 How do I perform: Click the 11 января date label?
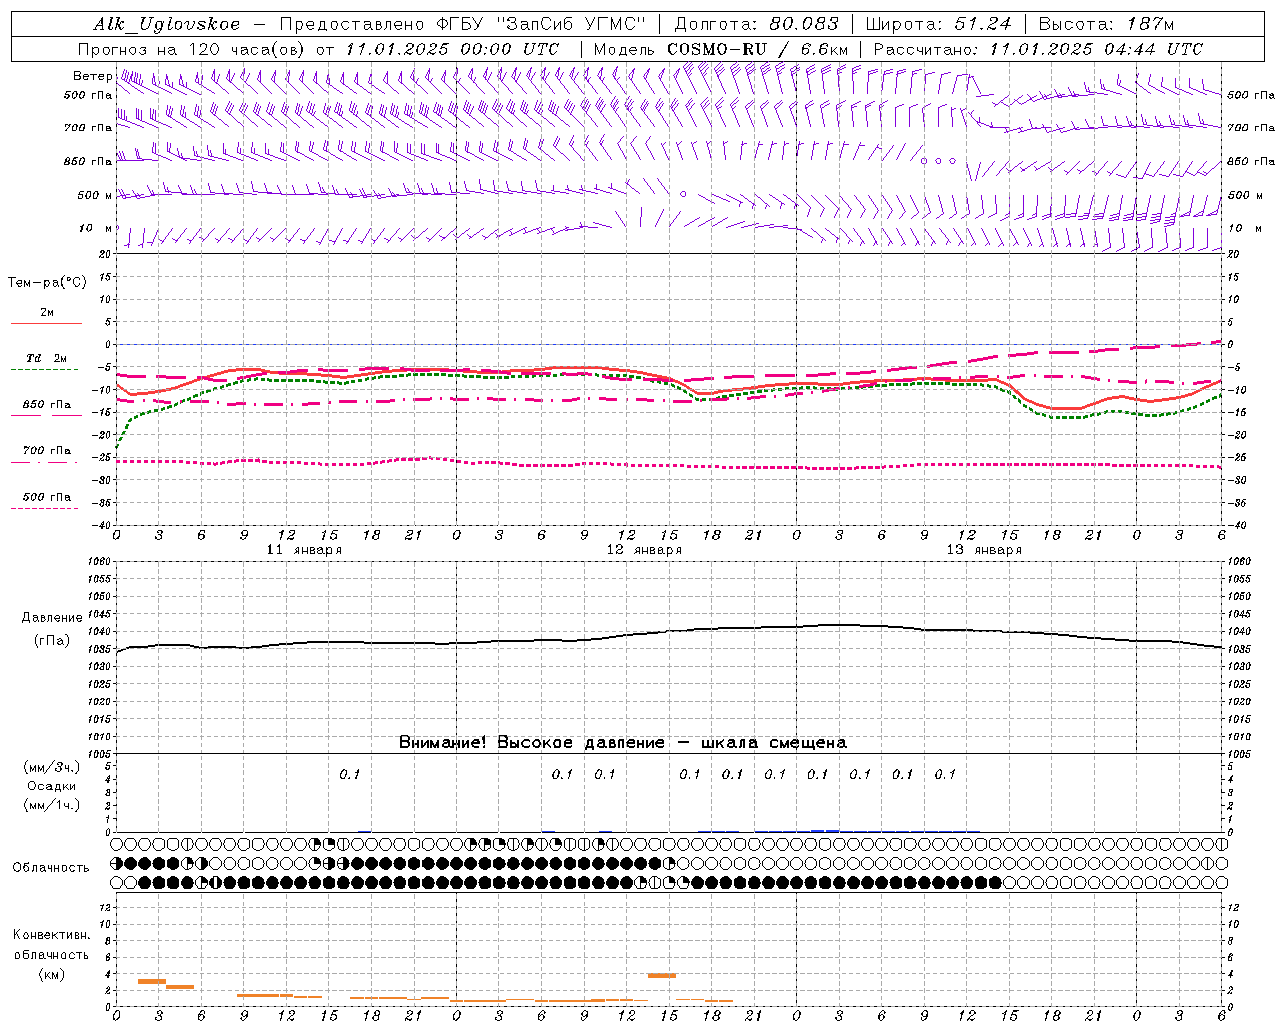pyautogui.click(x=304, y=550)
